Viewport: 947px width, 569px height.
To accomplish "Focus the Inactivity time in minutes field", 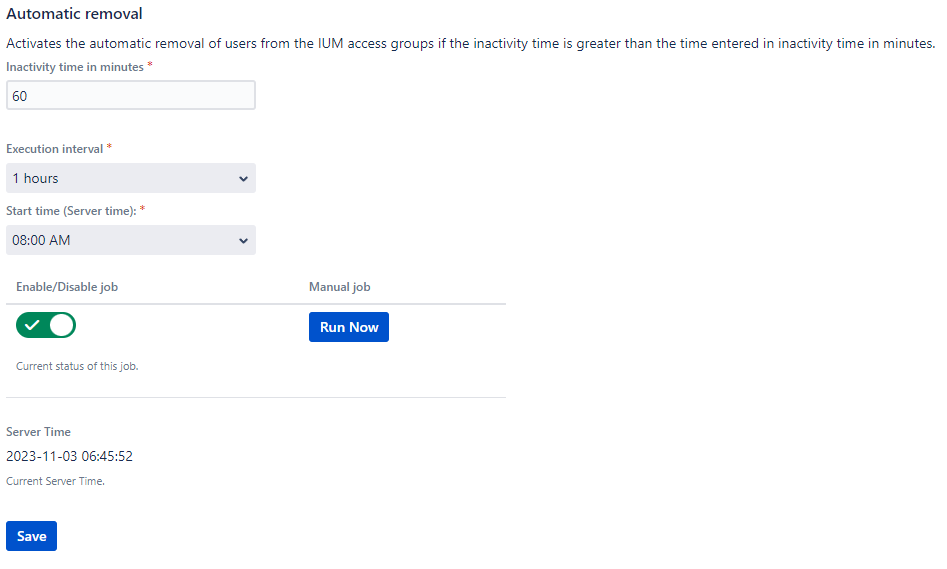I will [130, 96].
